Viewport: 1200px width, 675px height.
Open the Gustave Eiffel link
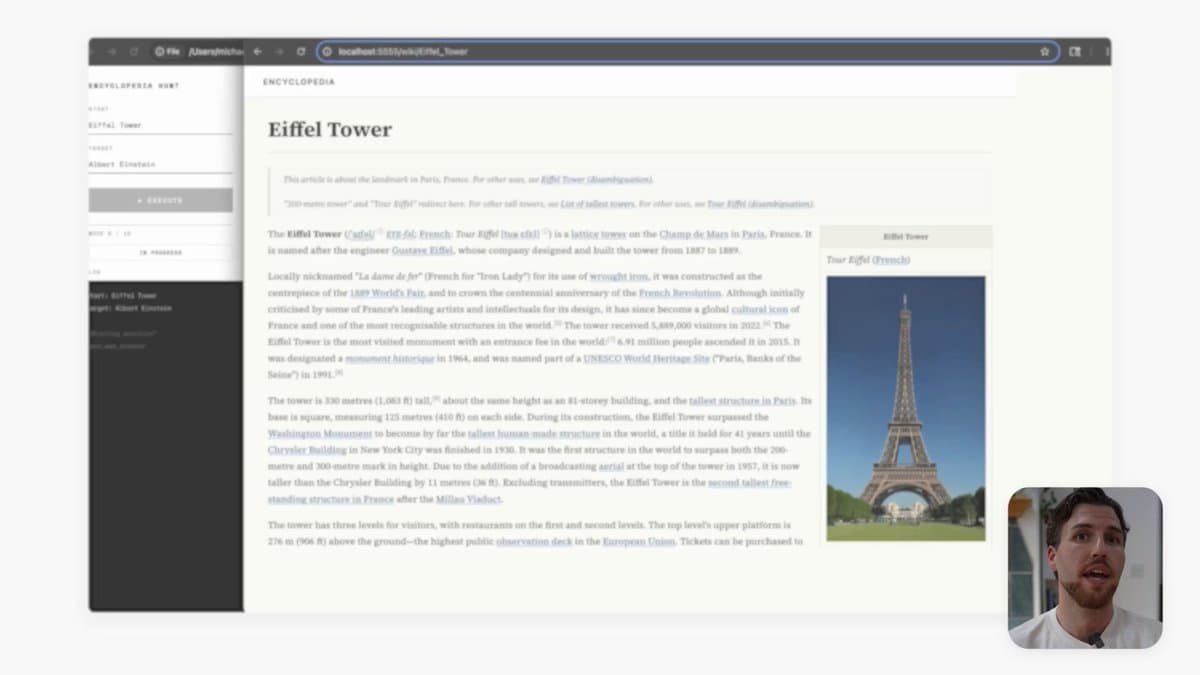[422, 250]
